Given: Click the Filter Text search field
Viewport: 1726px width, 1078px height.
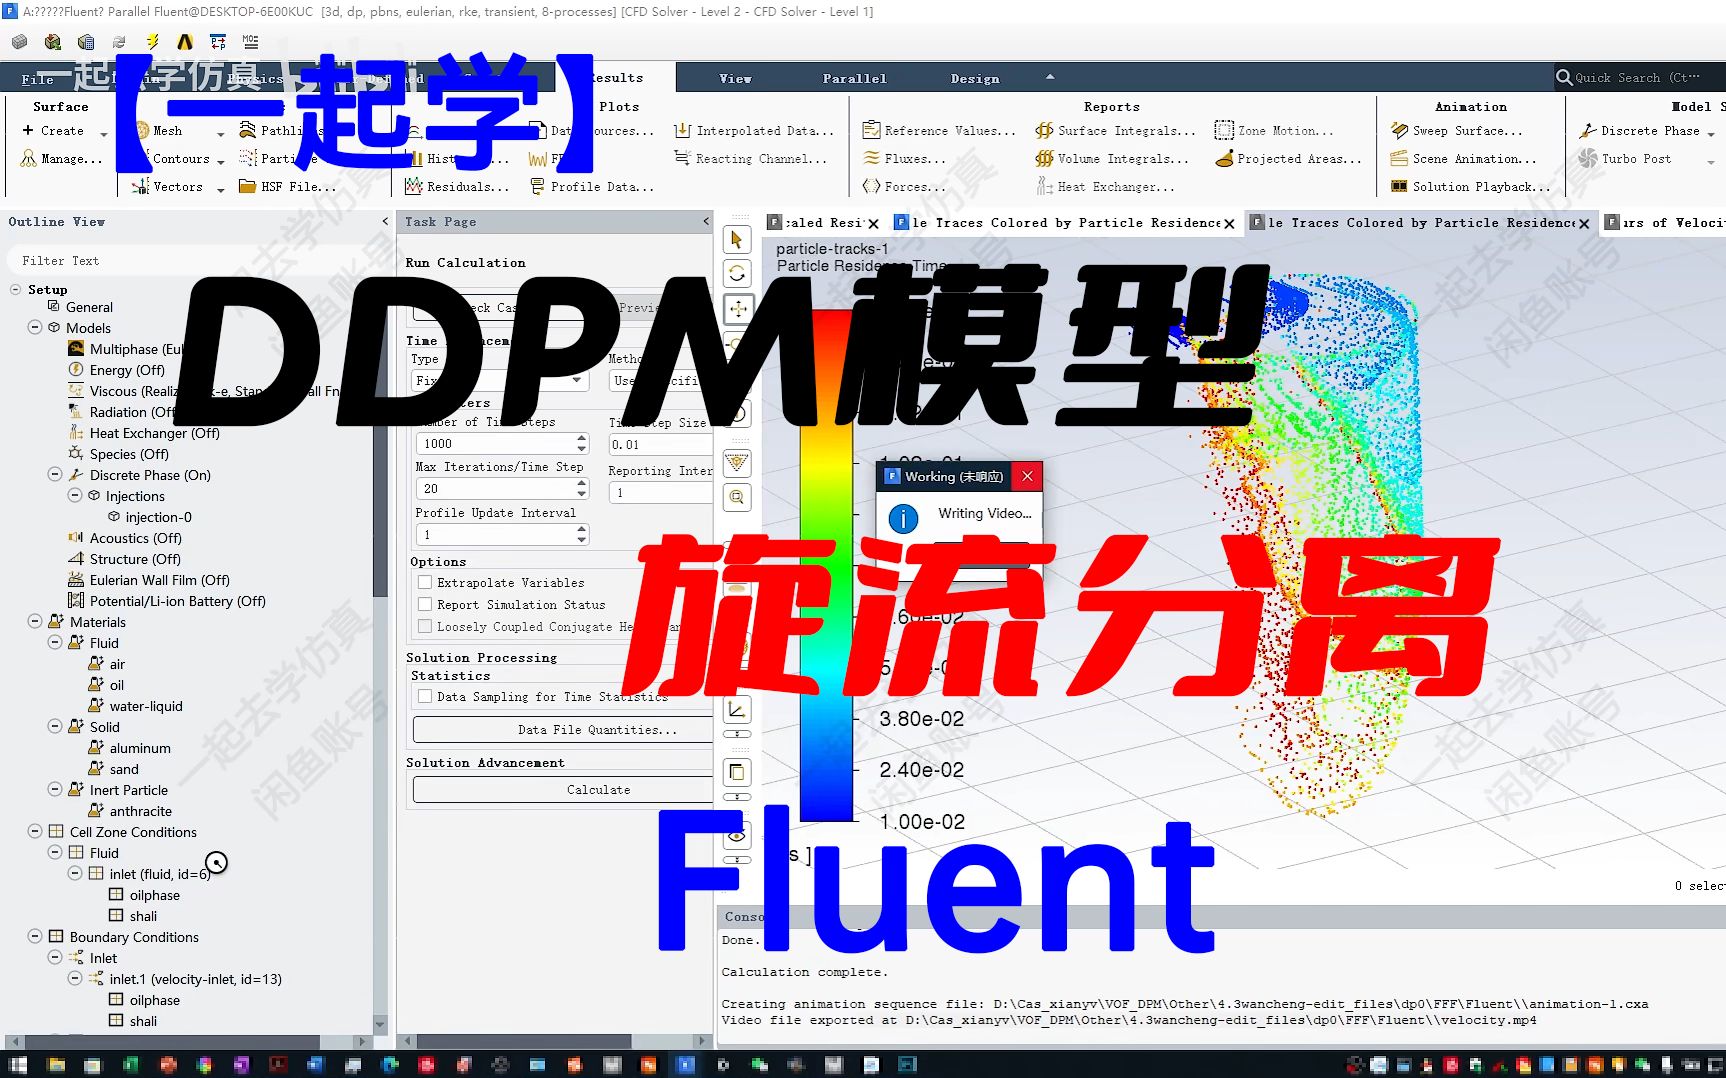Looking at the screenshot, I should pos(190,261).
